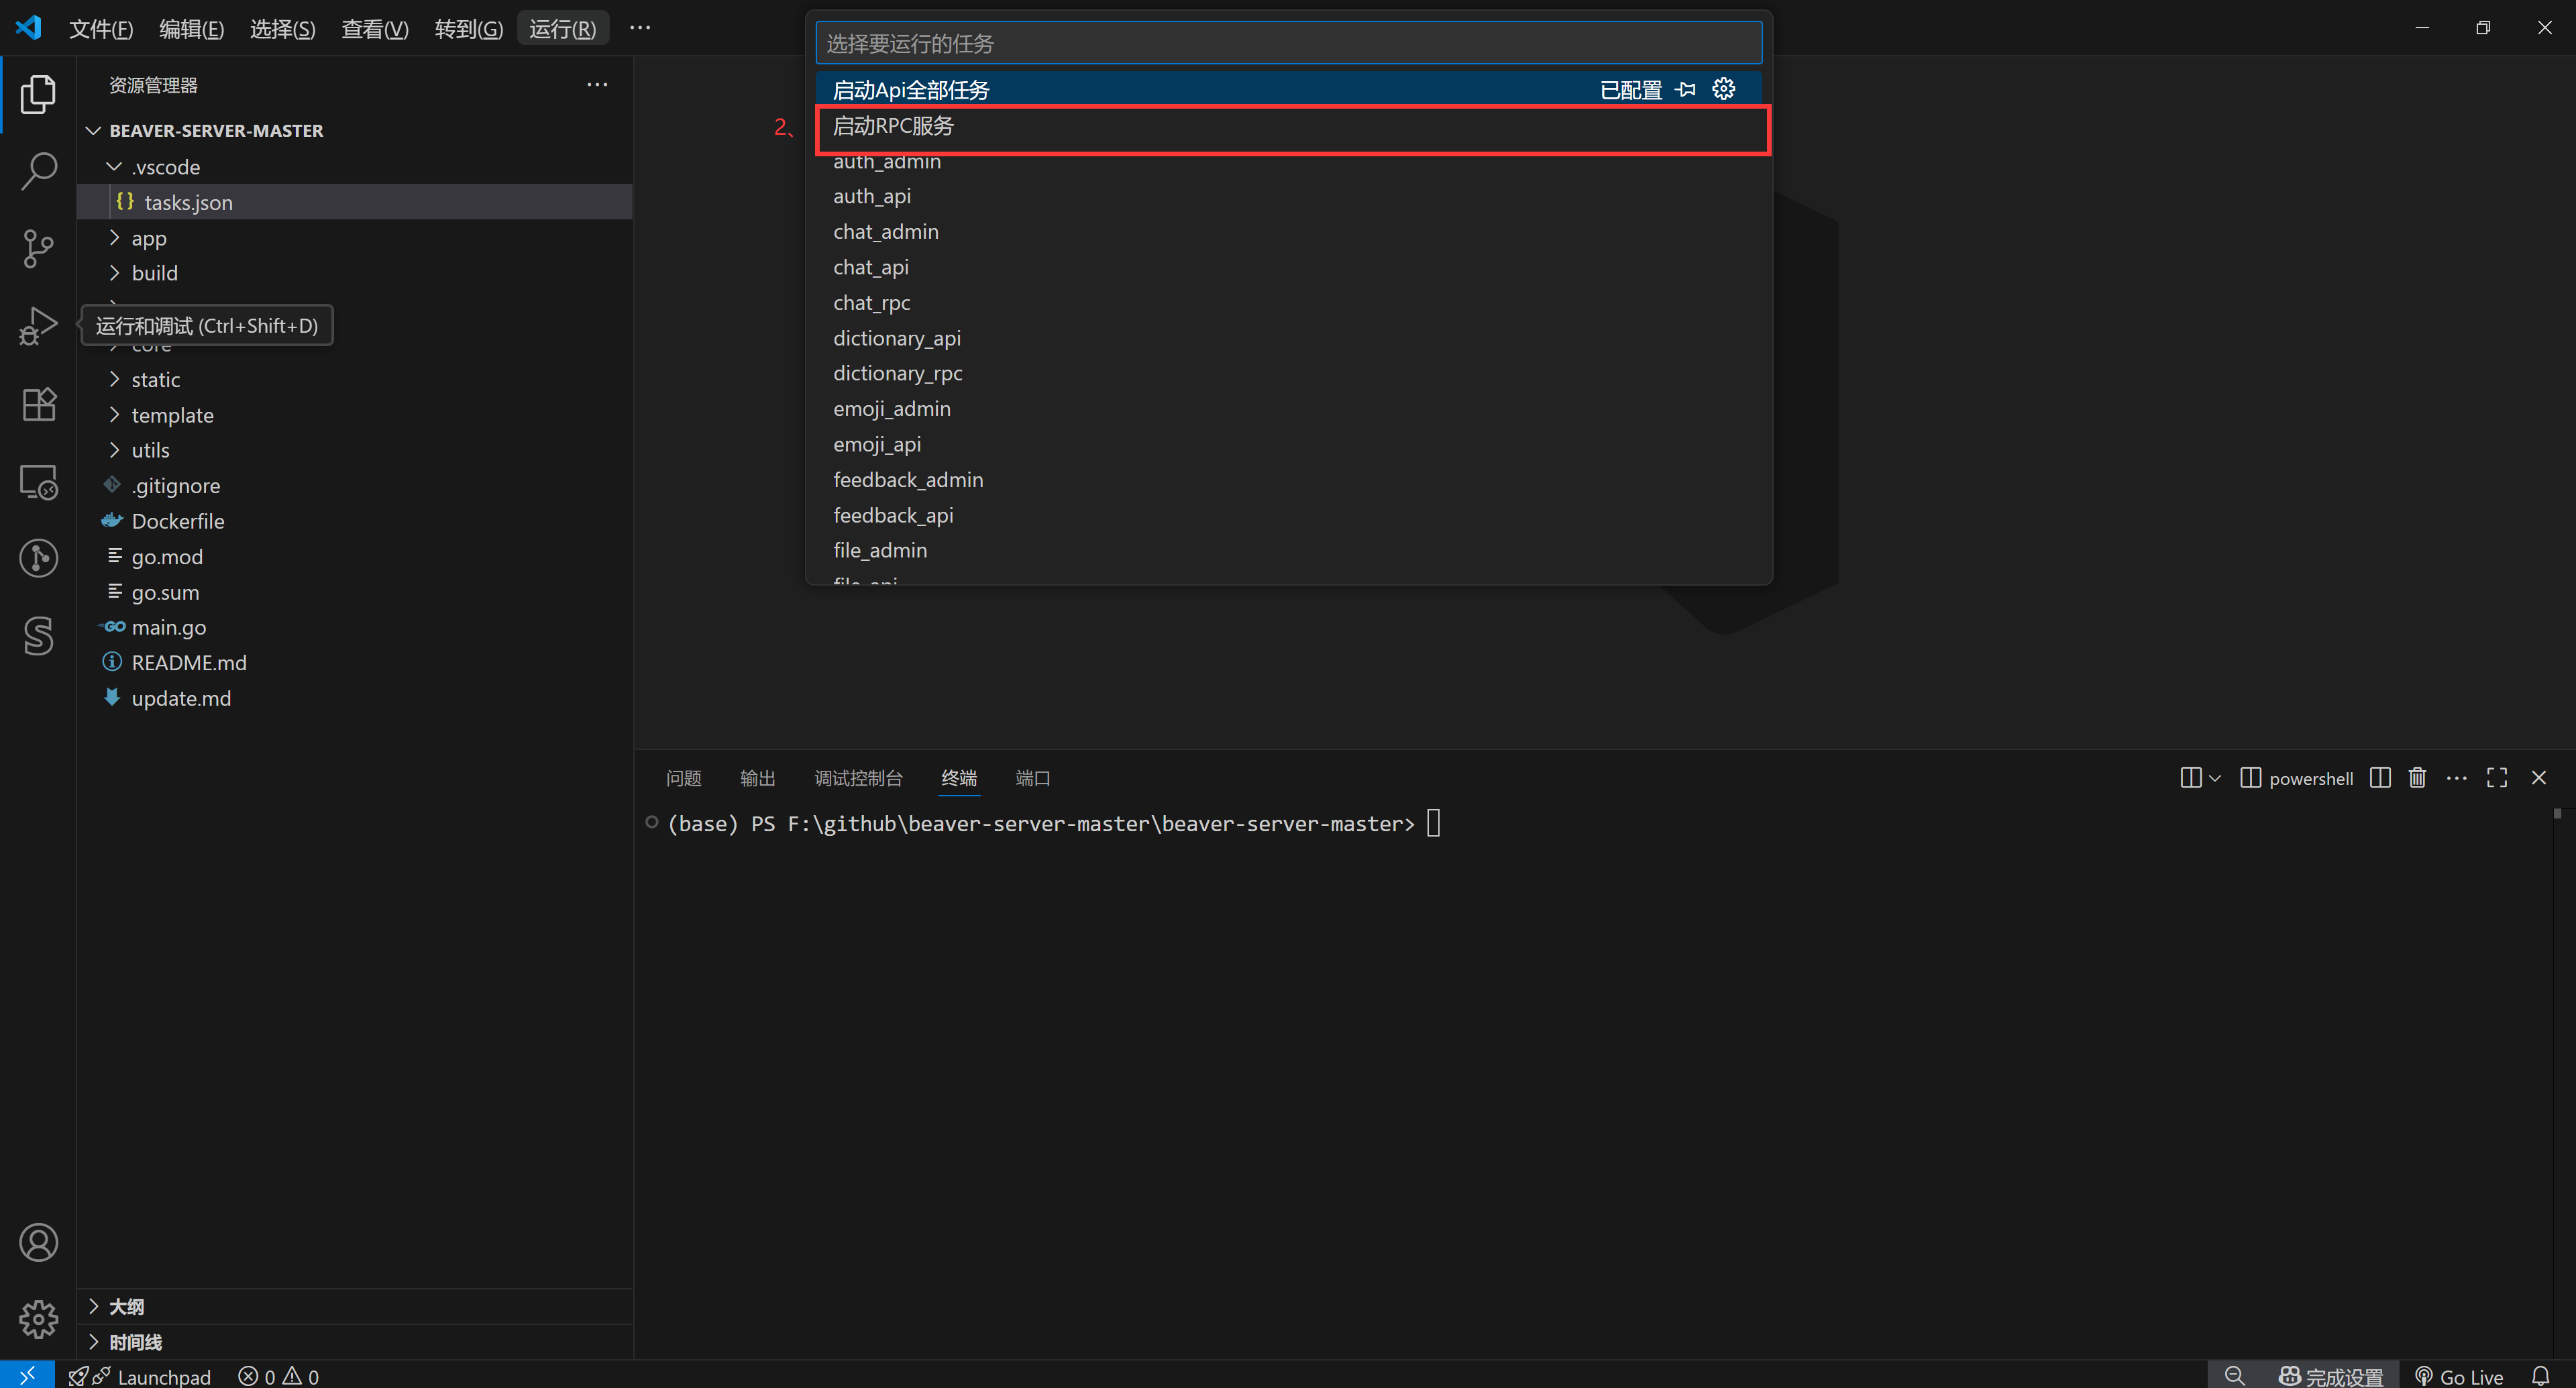2576x1388 pixels.
Task: Click the explorer panel more actions ellipsis
Action: [597, 85]
